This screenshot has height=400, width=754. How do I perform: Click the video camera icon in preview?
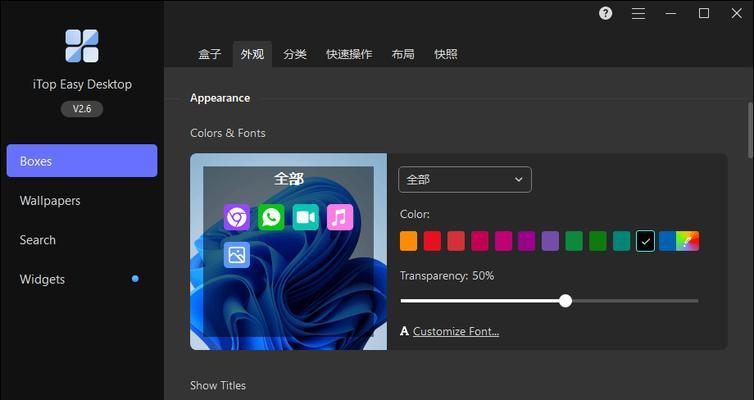point(306,217)
